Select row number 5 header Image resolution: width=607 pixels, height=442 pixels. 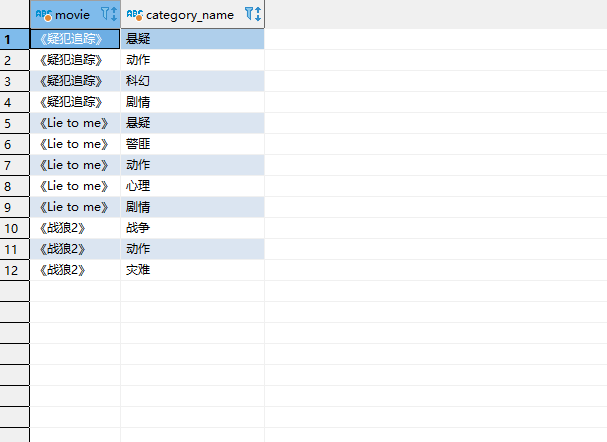point(15,123)
